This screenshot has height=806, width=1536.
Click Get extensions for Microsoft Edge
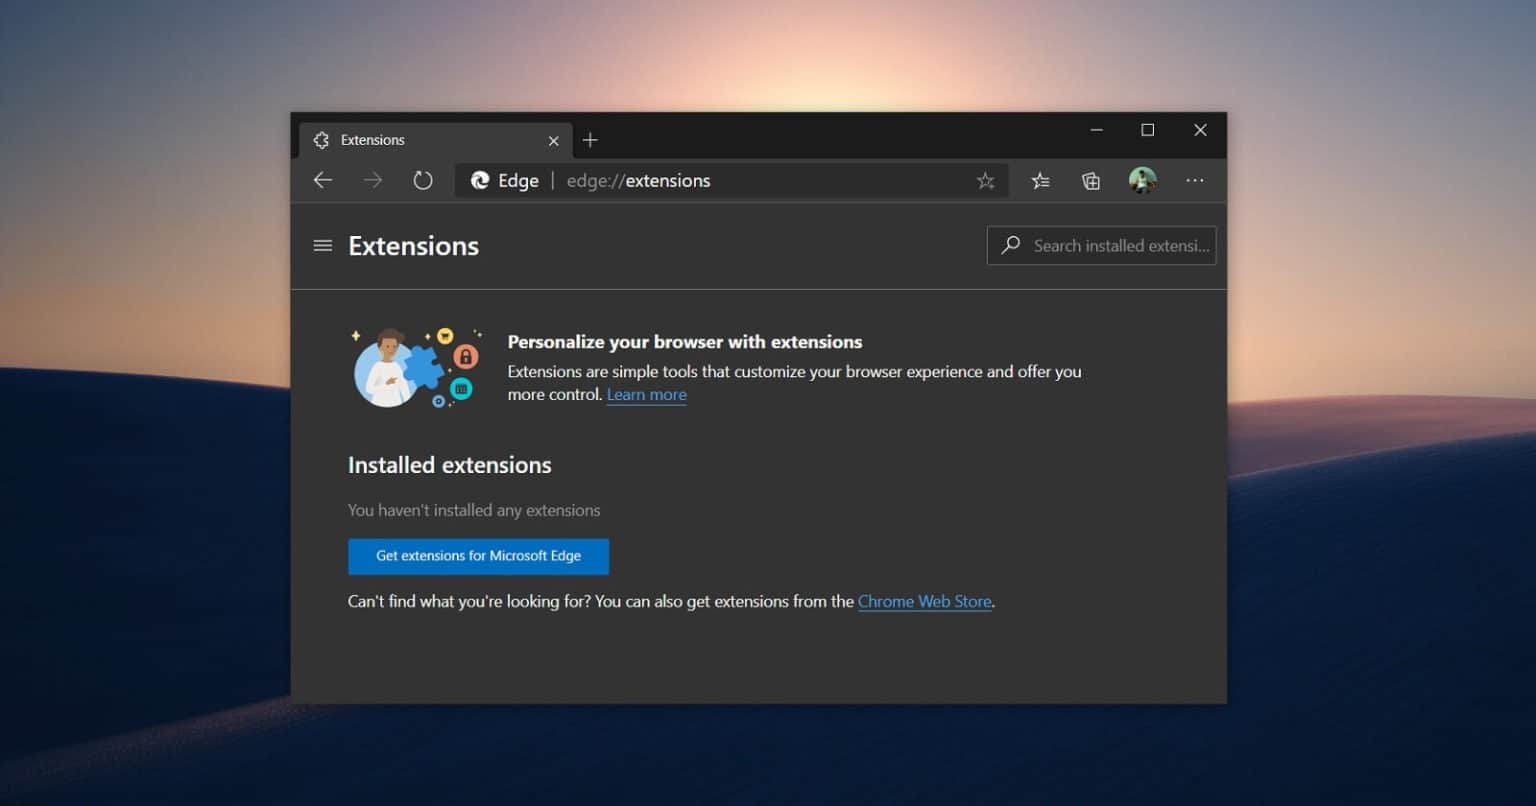coord(478,556)
